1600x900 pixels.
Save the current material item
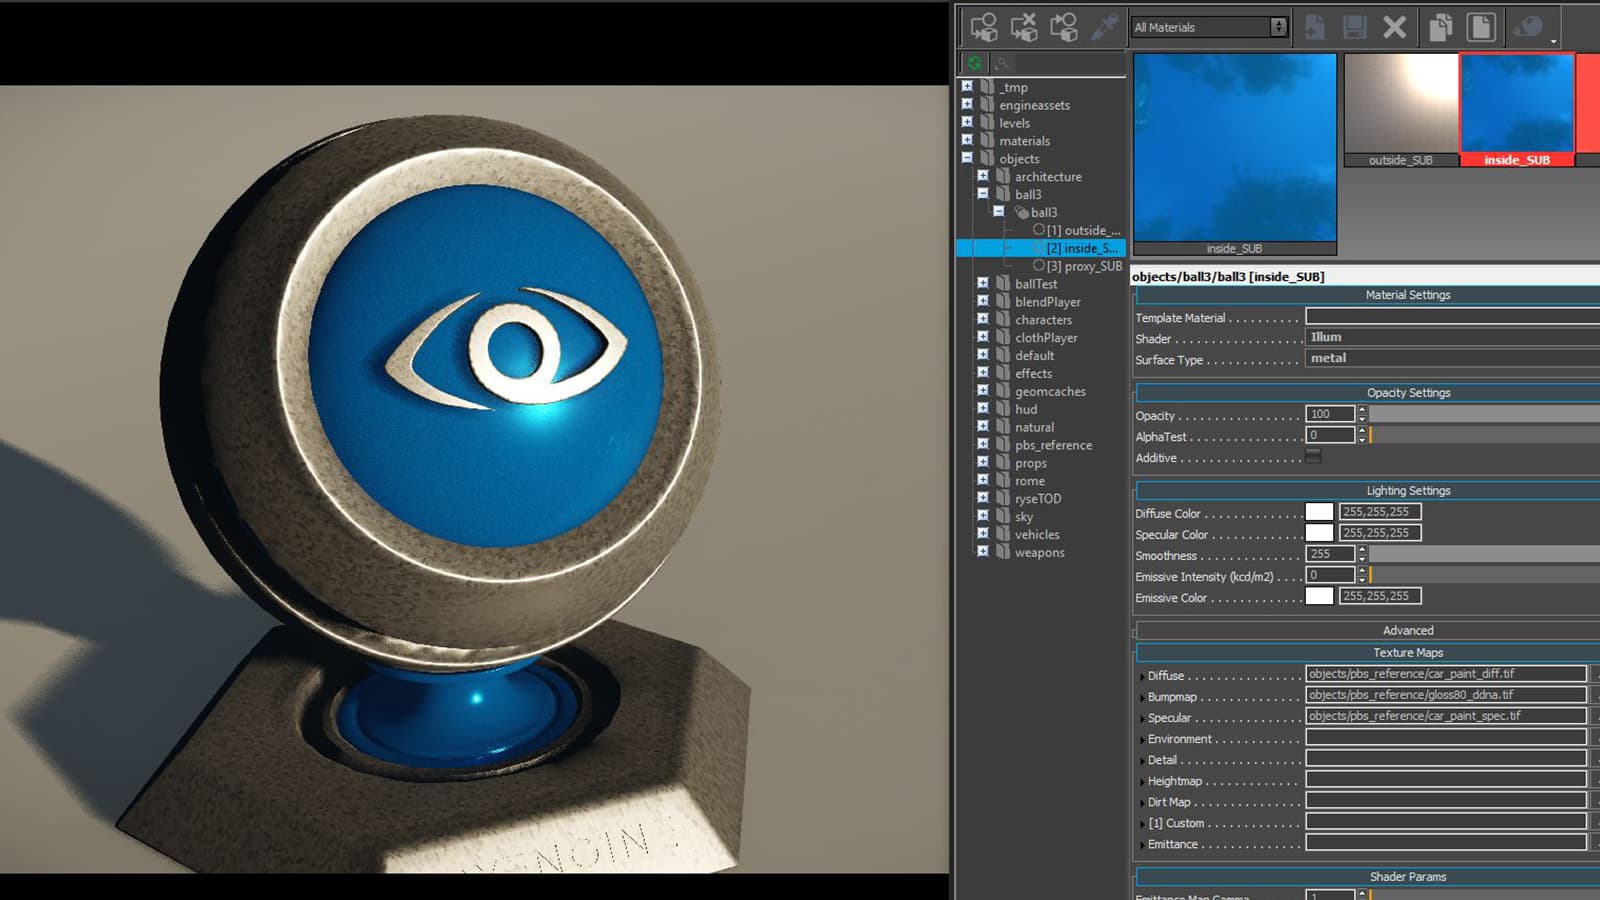click(1357, 27)
